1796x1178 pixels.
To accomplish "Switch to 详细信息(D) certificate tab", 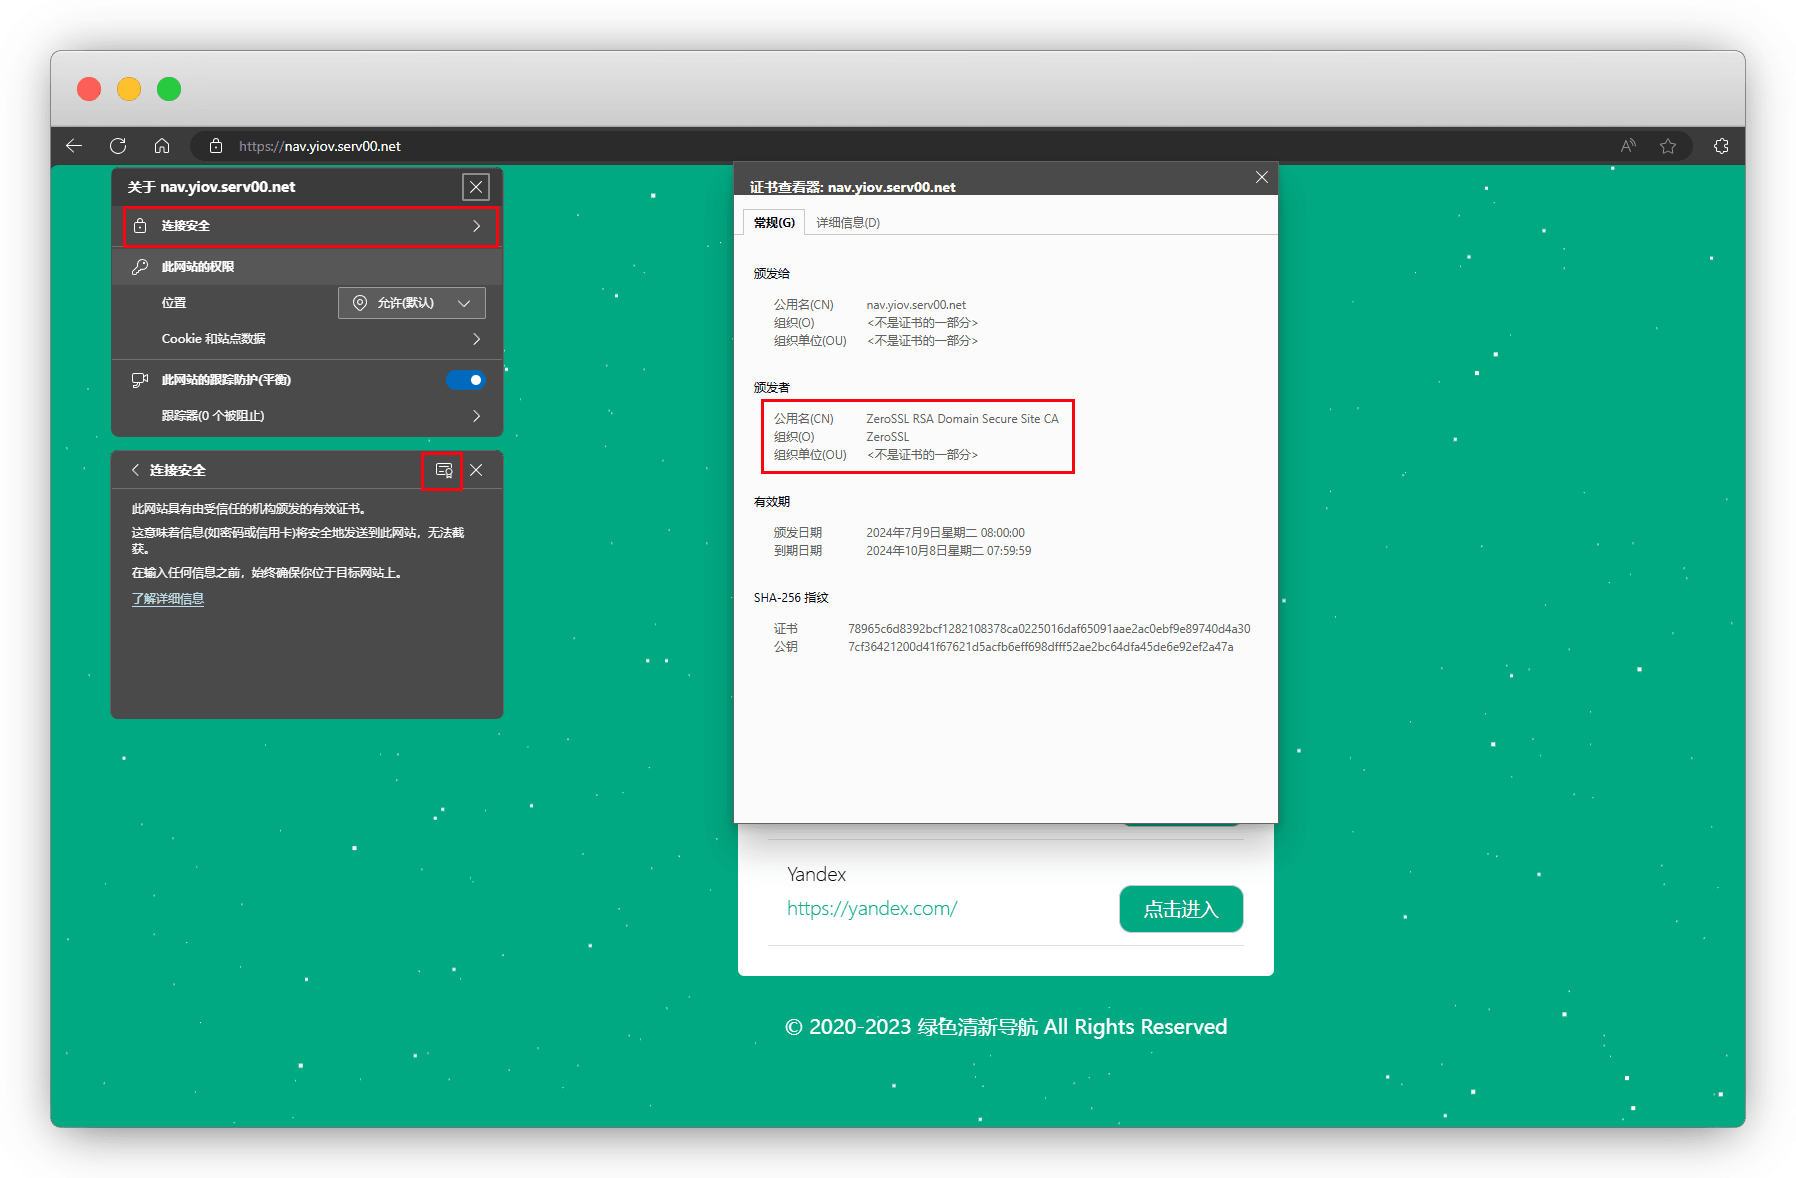I will (847, 223).
